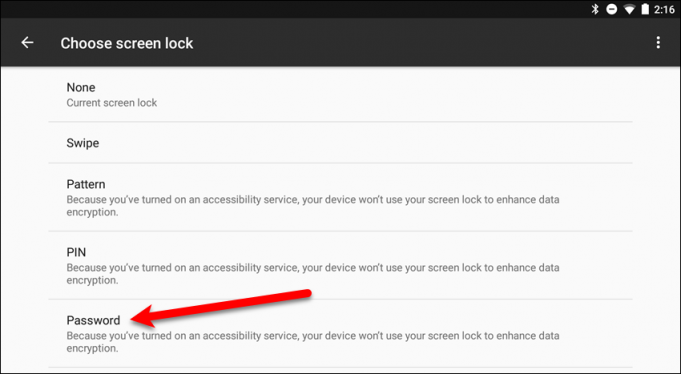Click the empty area of the dark app bar
The image size is (681, 374).
(x=421, y=43)
